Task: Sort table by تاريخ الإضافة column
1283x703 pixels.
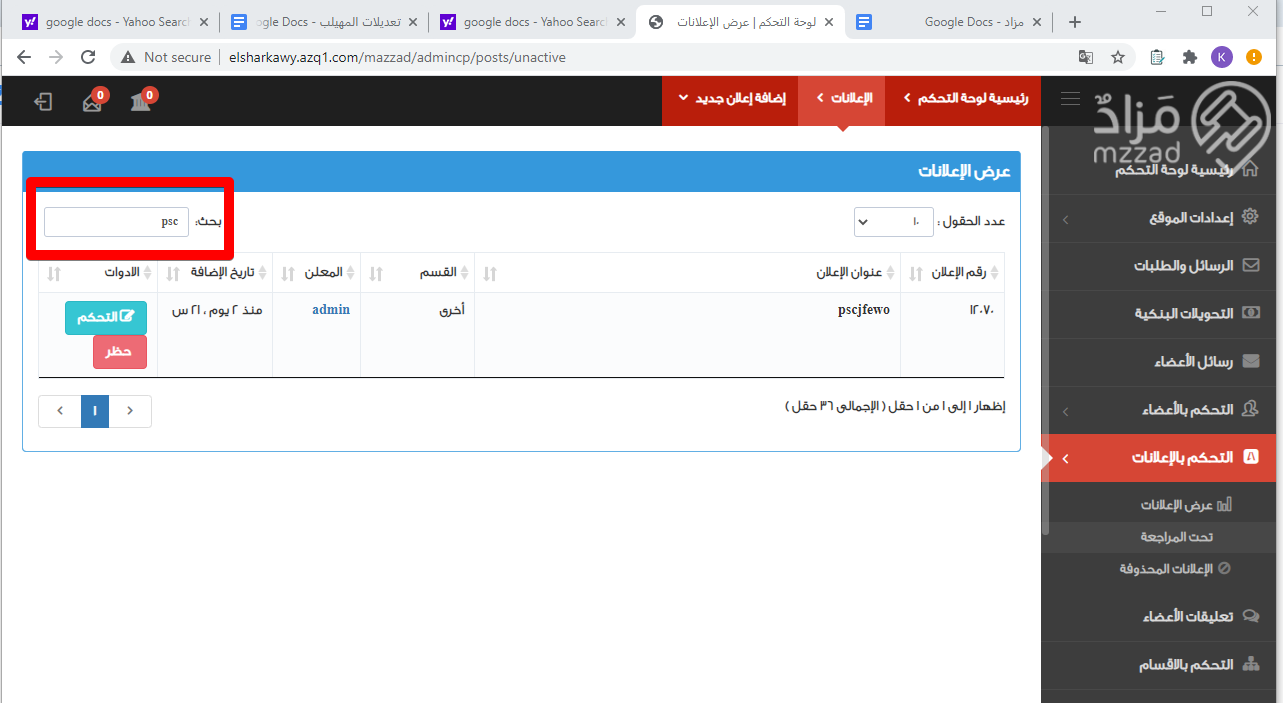Action: (215, 273)
